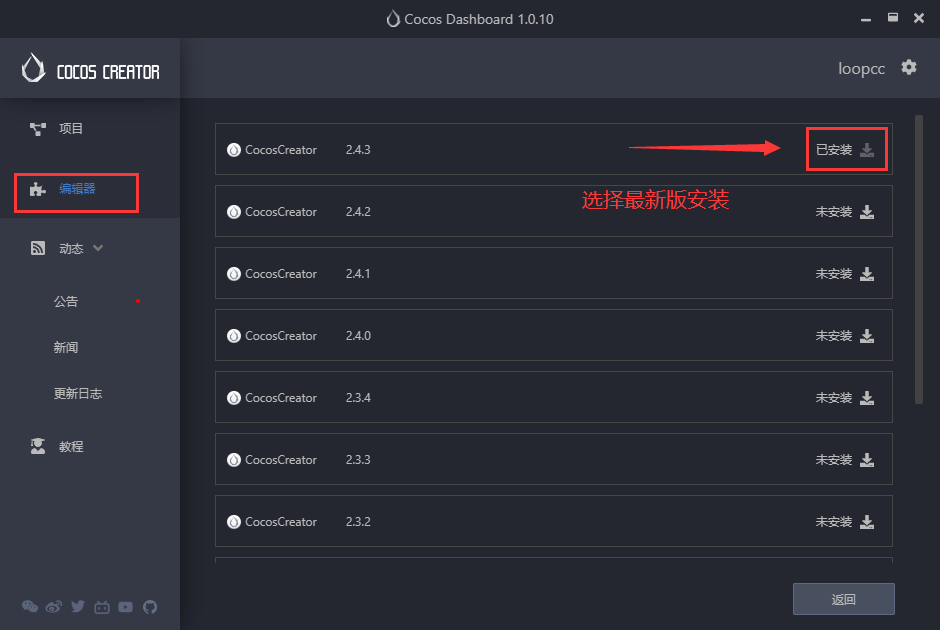Click the Weibo icon at bottom left
This screenshot has height=630, width=940.
pyautogui.click(x=53, y=606)
